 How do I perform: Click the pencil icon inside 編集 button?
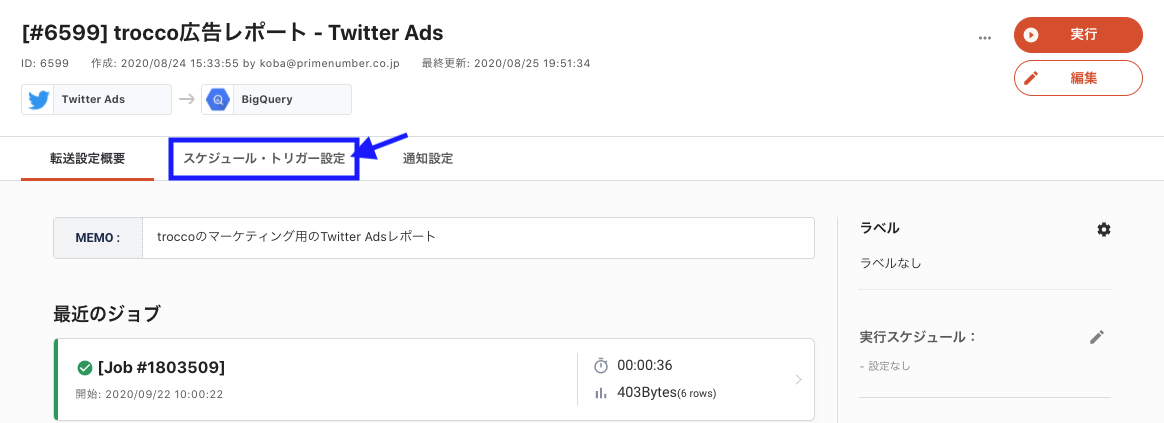coord(1030,78)
